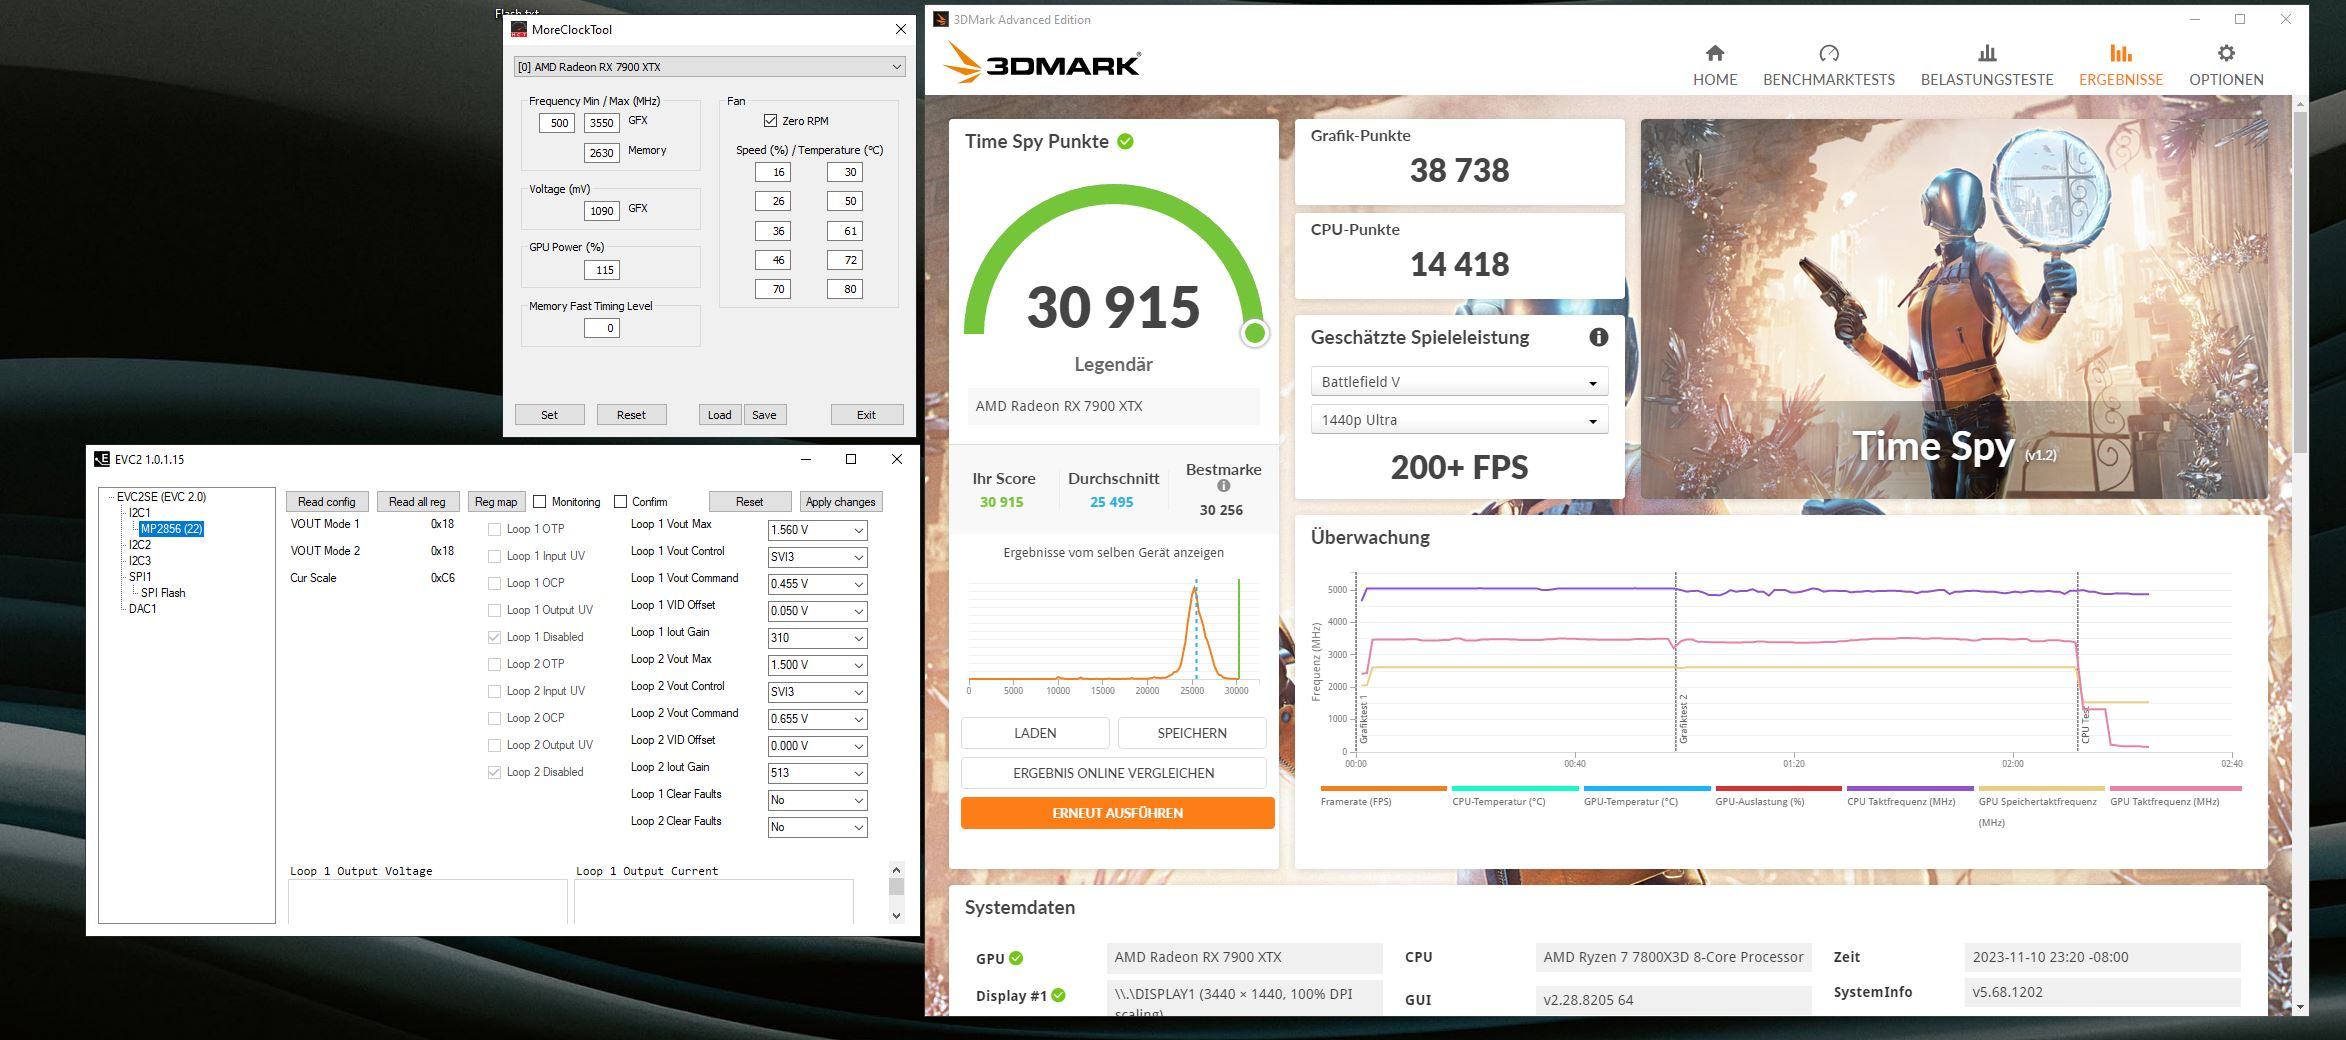Open the Benchmarktests gauge icon

tap(1828, 53)
